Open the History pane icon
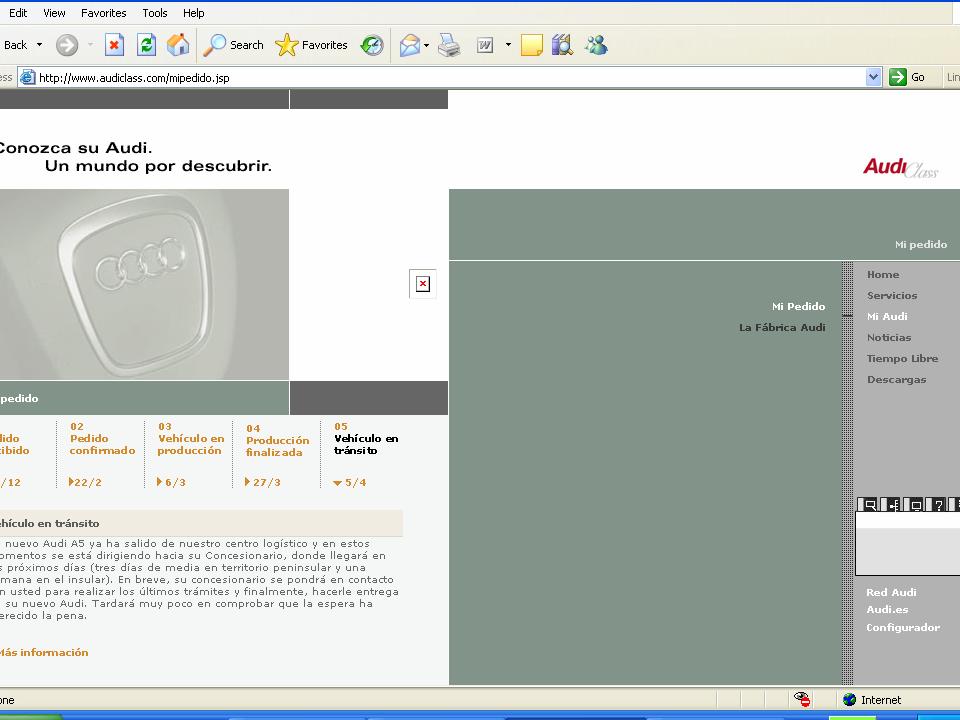Image resolution: width=960 pixels, height=720 pixels. click(372, 45)
